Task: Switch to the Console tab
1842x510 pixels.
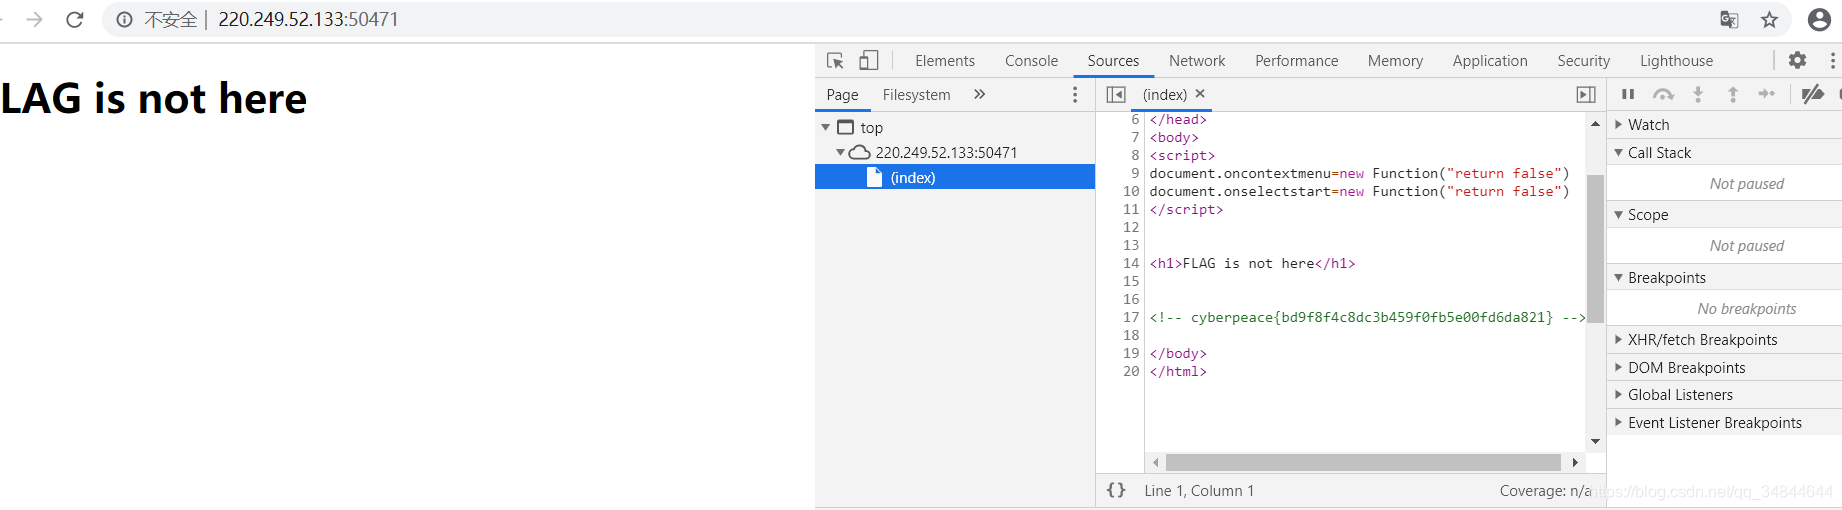Action: [x=1031, y=61]
